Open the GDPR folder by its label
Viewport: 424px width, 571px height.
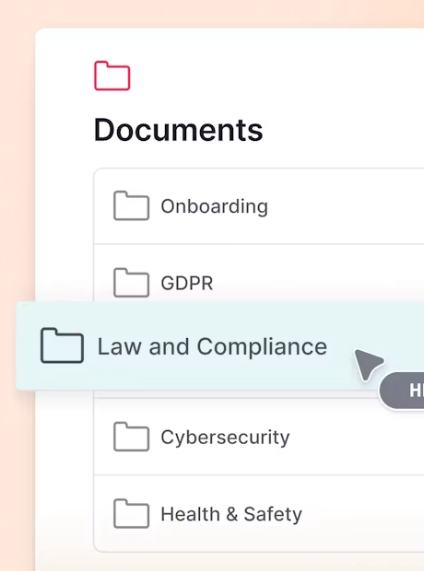[187, 283]
